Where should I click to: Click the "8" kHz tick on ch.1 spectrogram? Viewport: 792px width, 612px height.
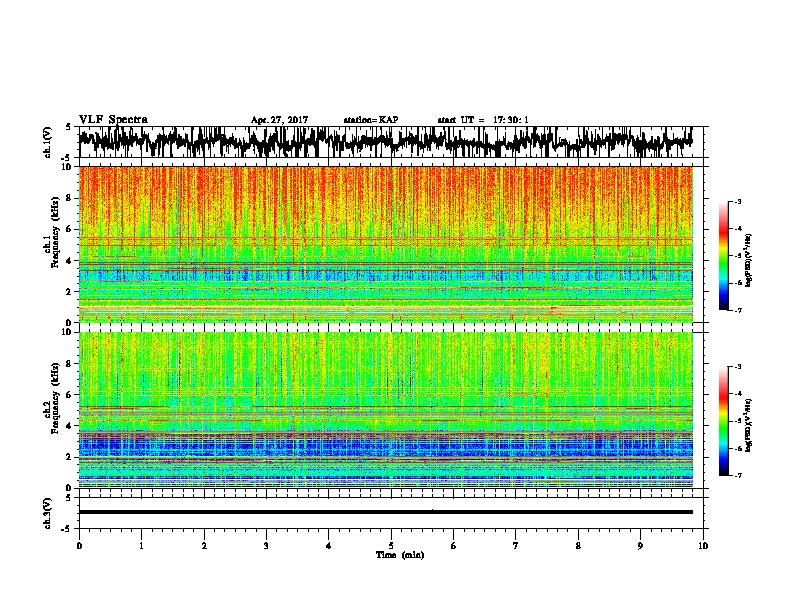pos(69,198)
